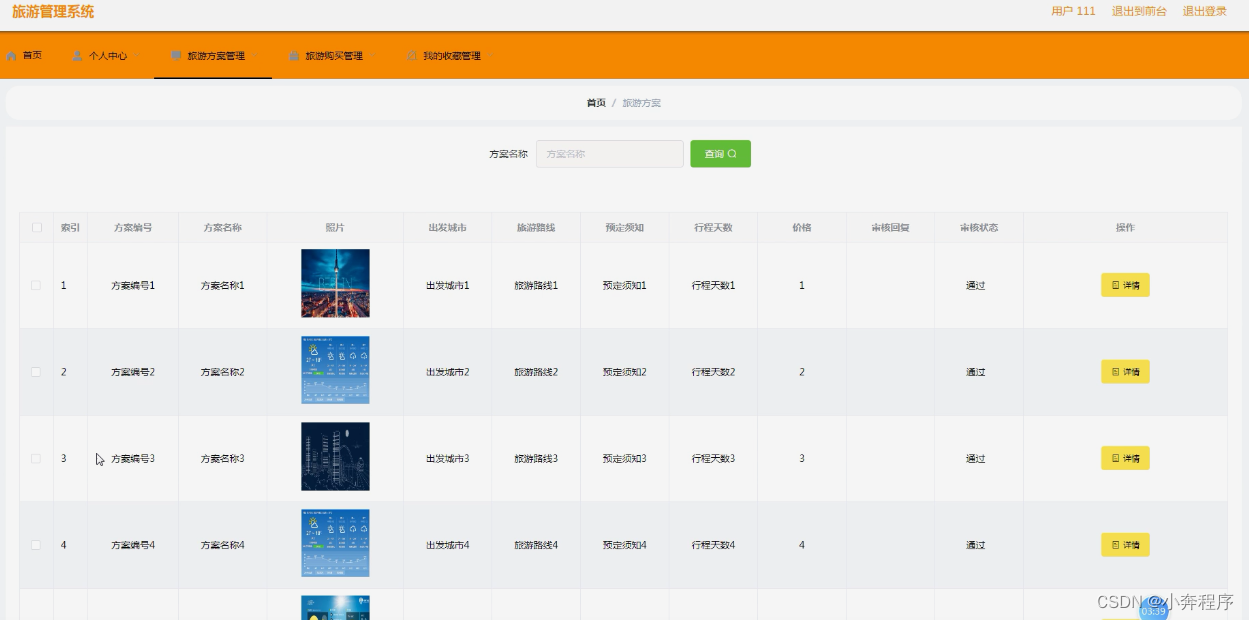The height and width of the screenshot is (620, 1249).
Task: Click cell 出发城市3
Action: point(447,458)
